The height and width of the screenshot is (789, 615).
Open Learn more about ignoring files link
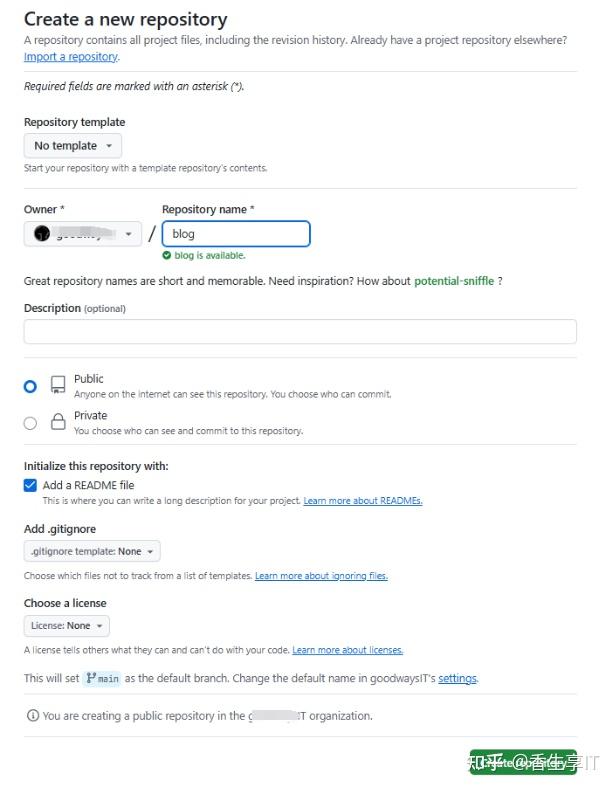pos(321,576)
